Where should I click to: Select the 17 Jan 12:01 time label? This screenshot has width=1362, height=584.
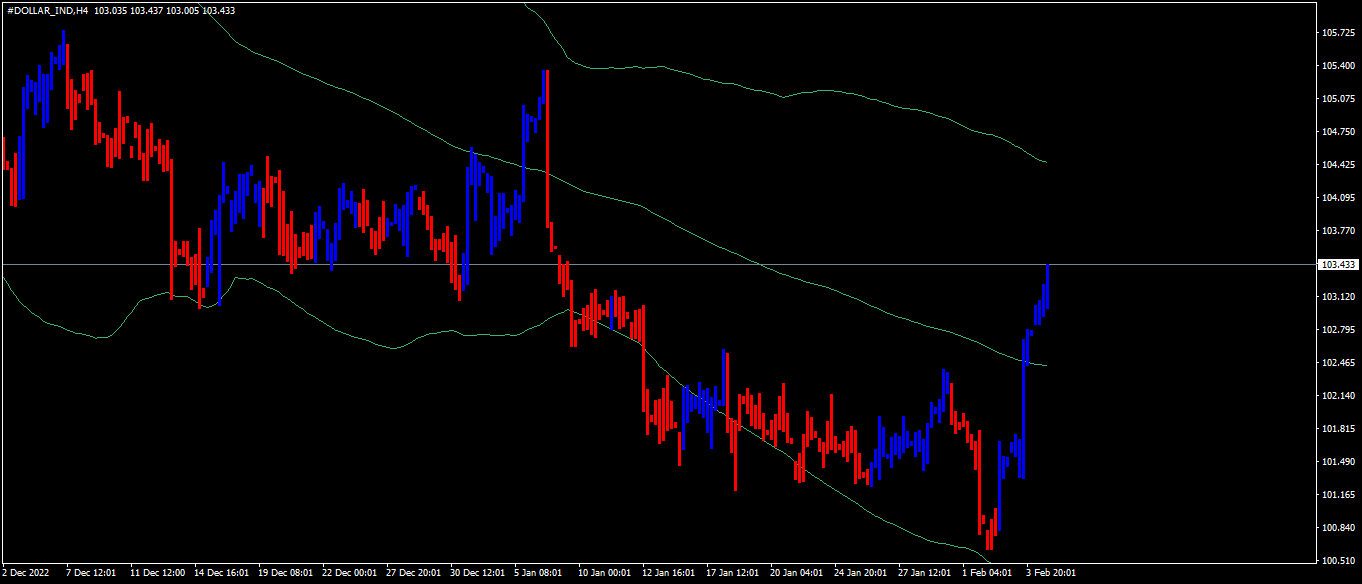pyautogui.click(x=734, y=574)
